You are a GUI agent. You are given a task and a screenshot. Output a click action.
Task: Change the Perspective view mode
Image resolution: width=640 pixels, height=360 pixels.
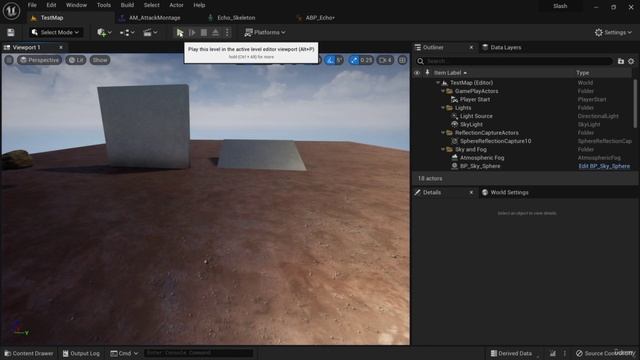[x=40, y=60]
